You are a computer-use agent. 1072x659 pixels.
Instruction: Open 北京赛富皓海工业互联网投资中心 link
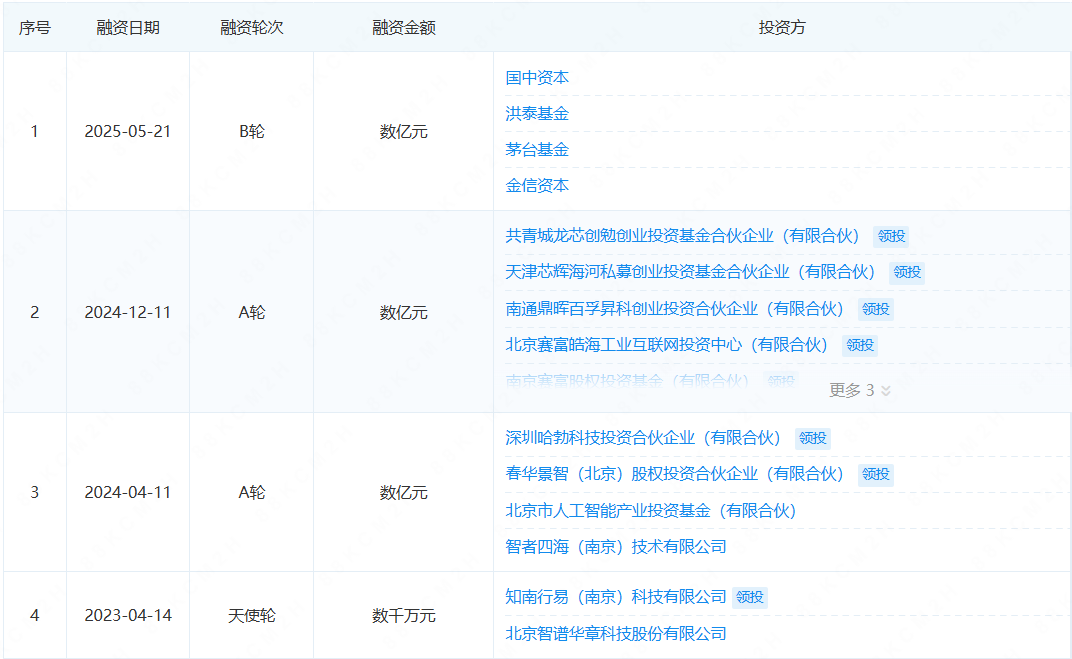point(667,345)
